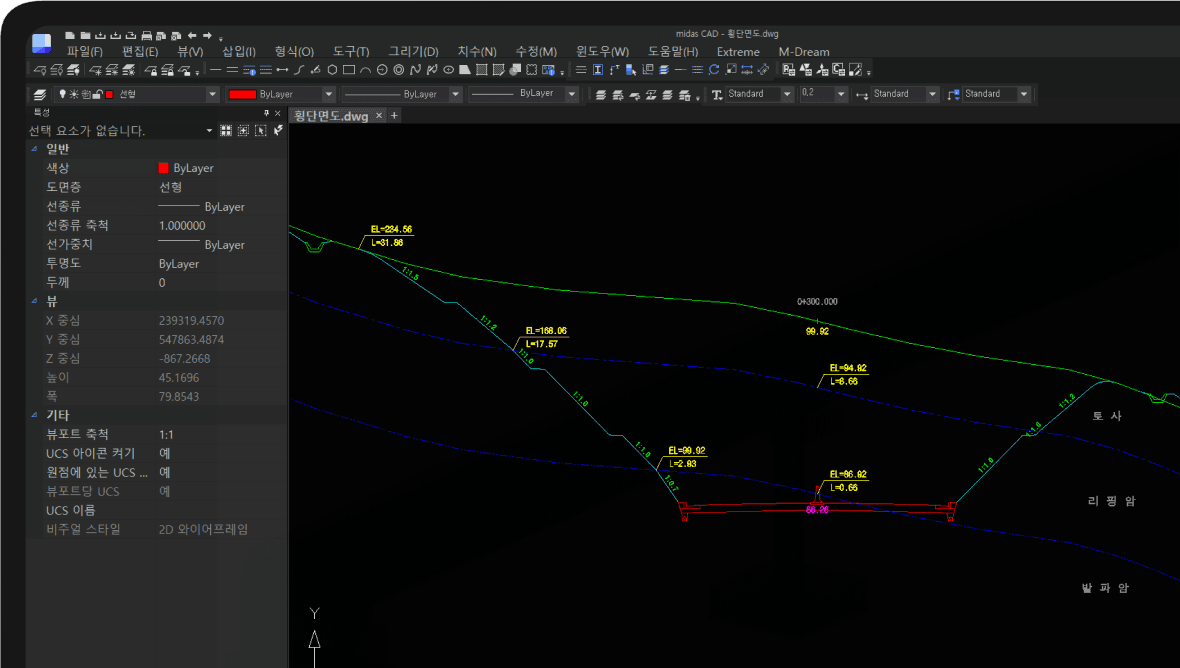Screen dimensions: 1180x668
Task: Click the stretch horizontal arrows icon
Action: coord(747,70)
